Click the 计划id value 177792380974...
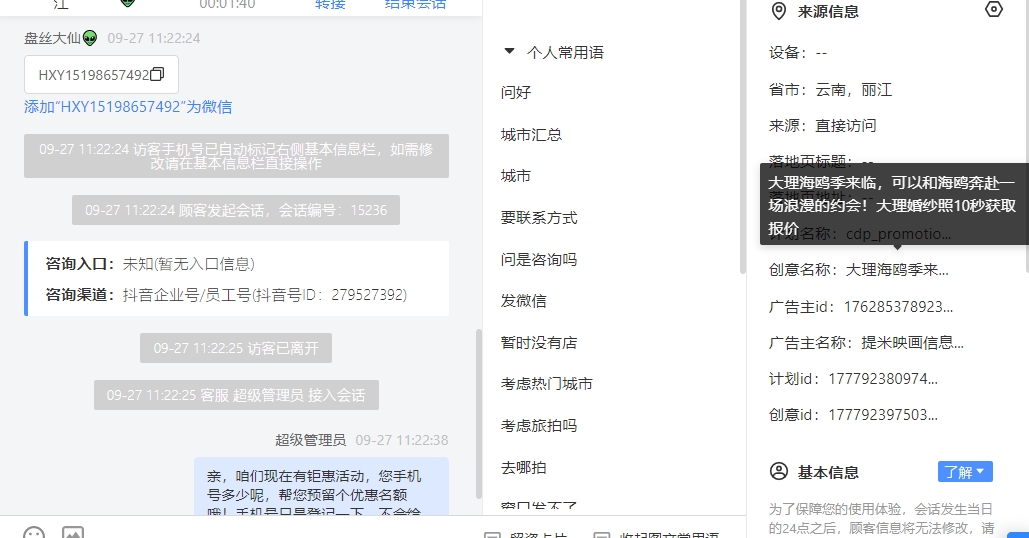 pyautogui.click(x=883, y=379)
